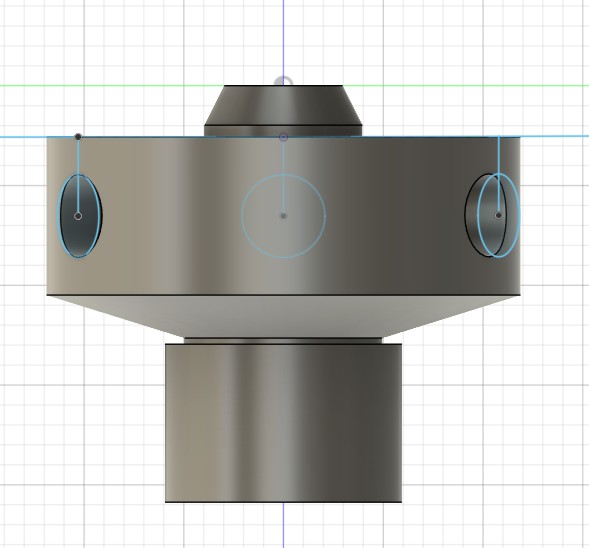
Task: Select the tapered conical face under the large cylinder
Action: (284, 316)
